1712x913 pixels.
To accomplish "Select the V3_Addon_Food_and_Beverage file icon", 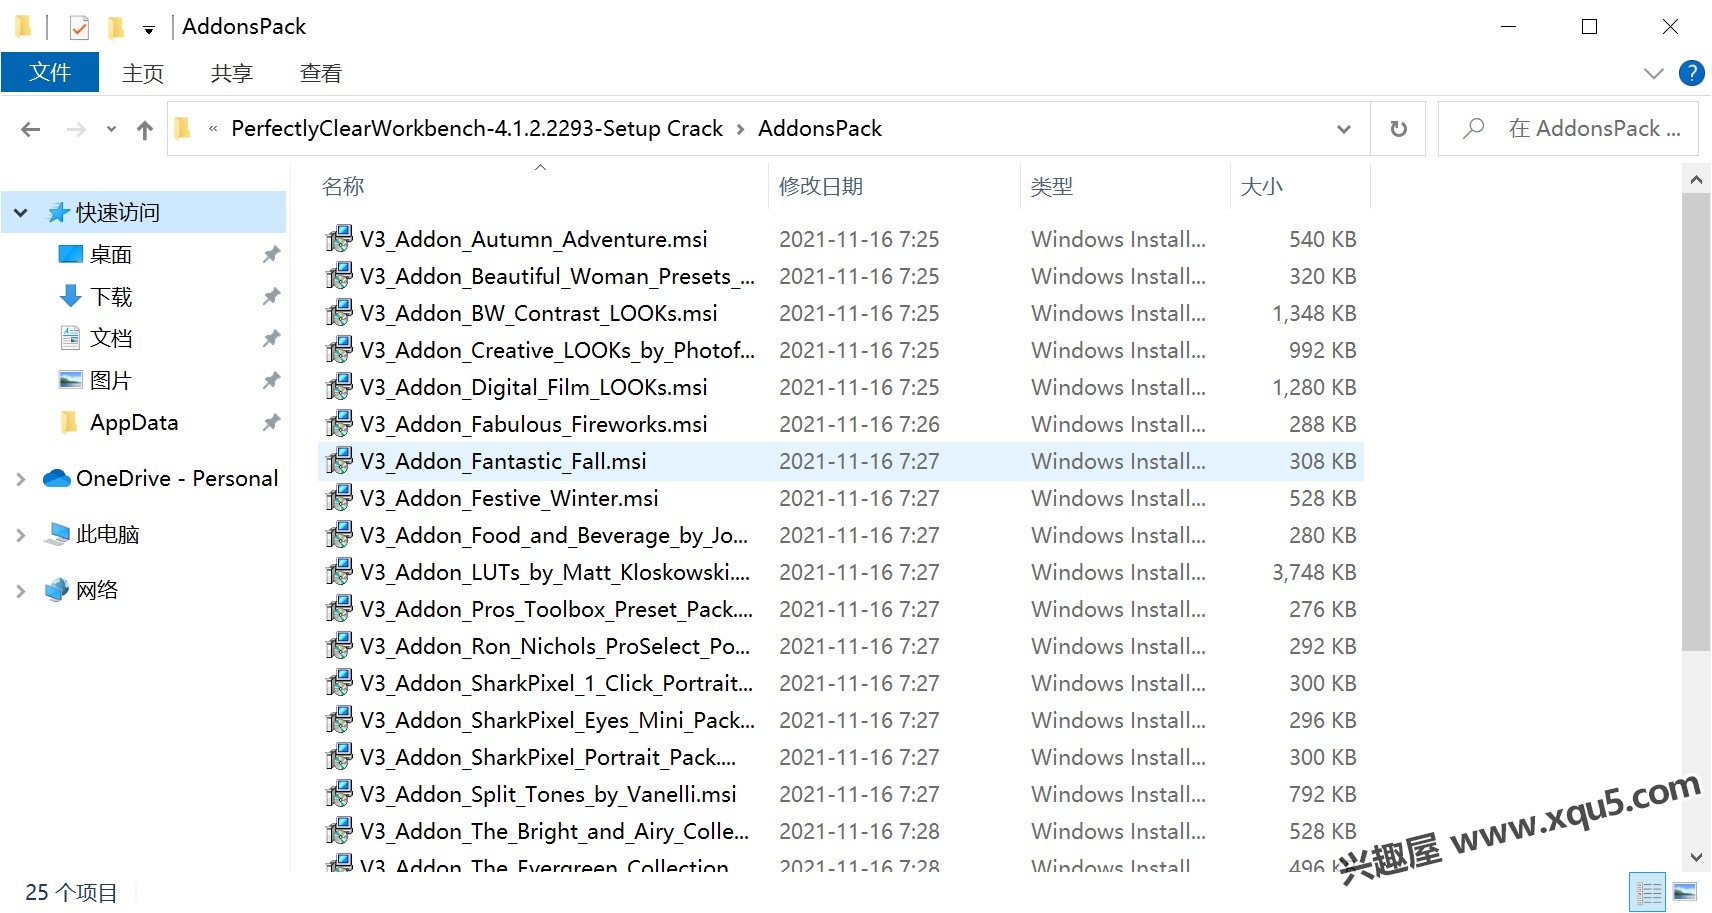I will tap(339, 535).
